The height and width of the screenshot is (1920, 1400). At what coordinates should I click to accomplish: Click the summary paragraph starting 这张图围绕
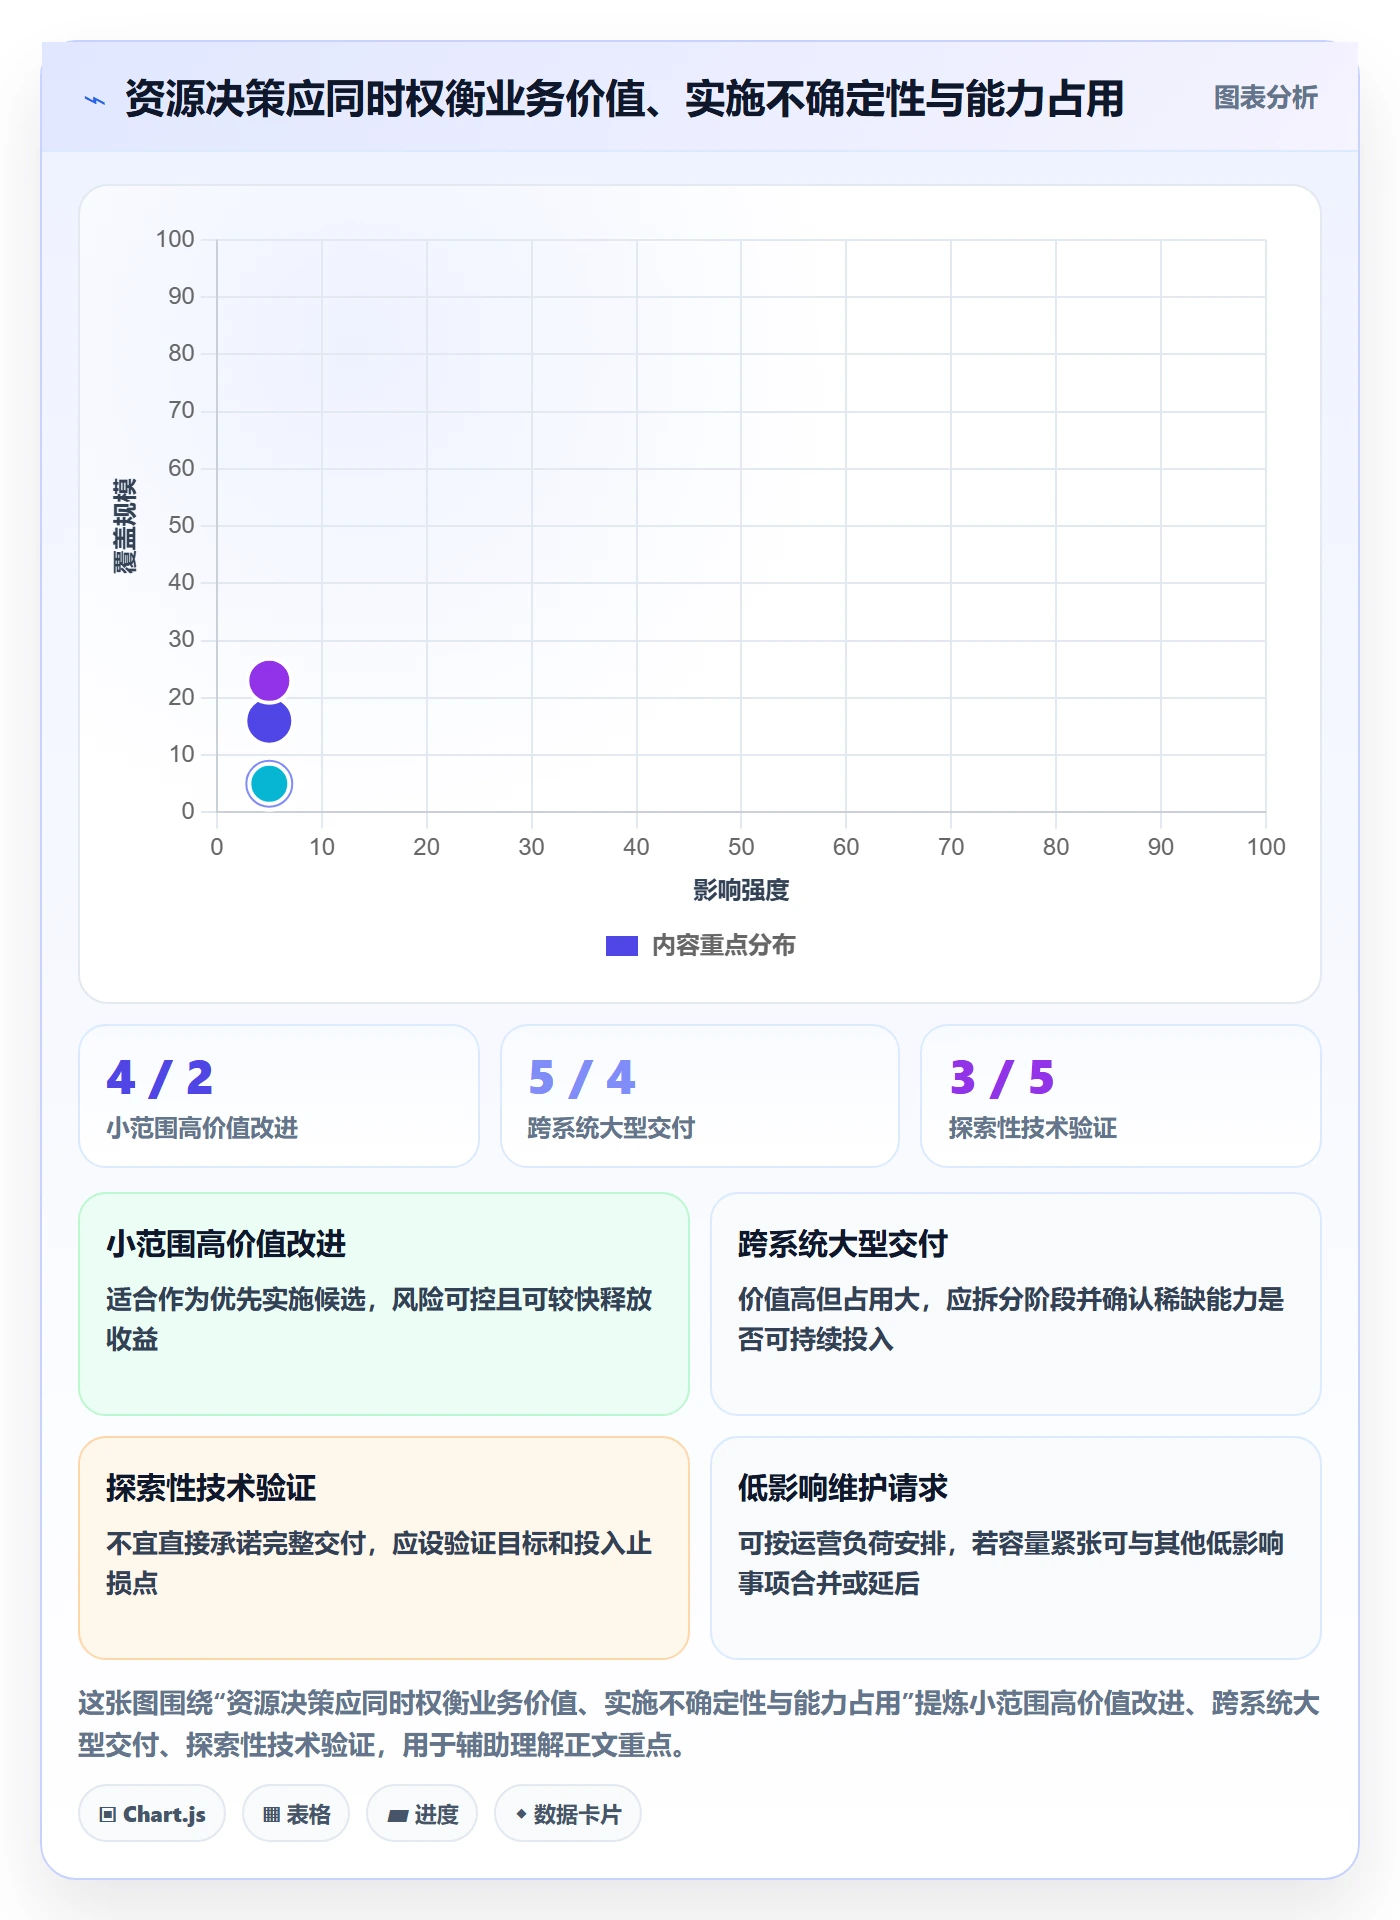[x=700, y=1724]
